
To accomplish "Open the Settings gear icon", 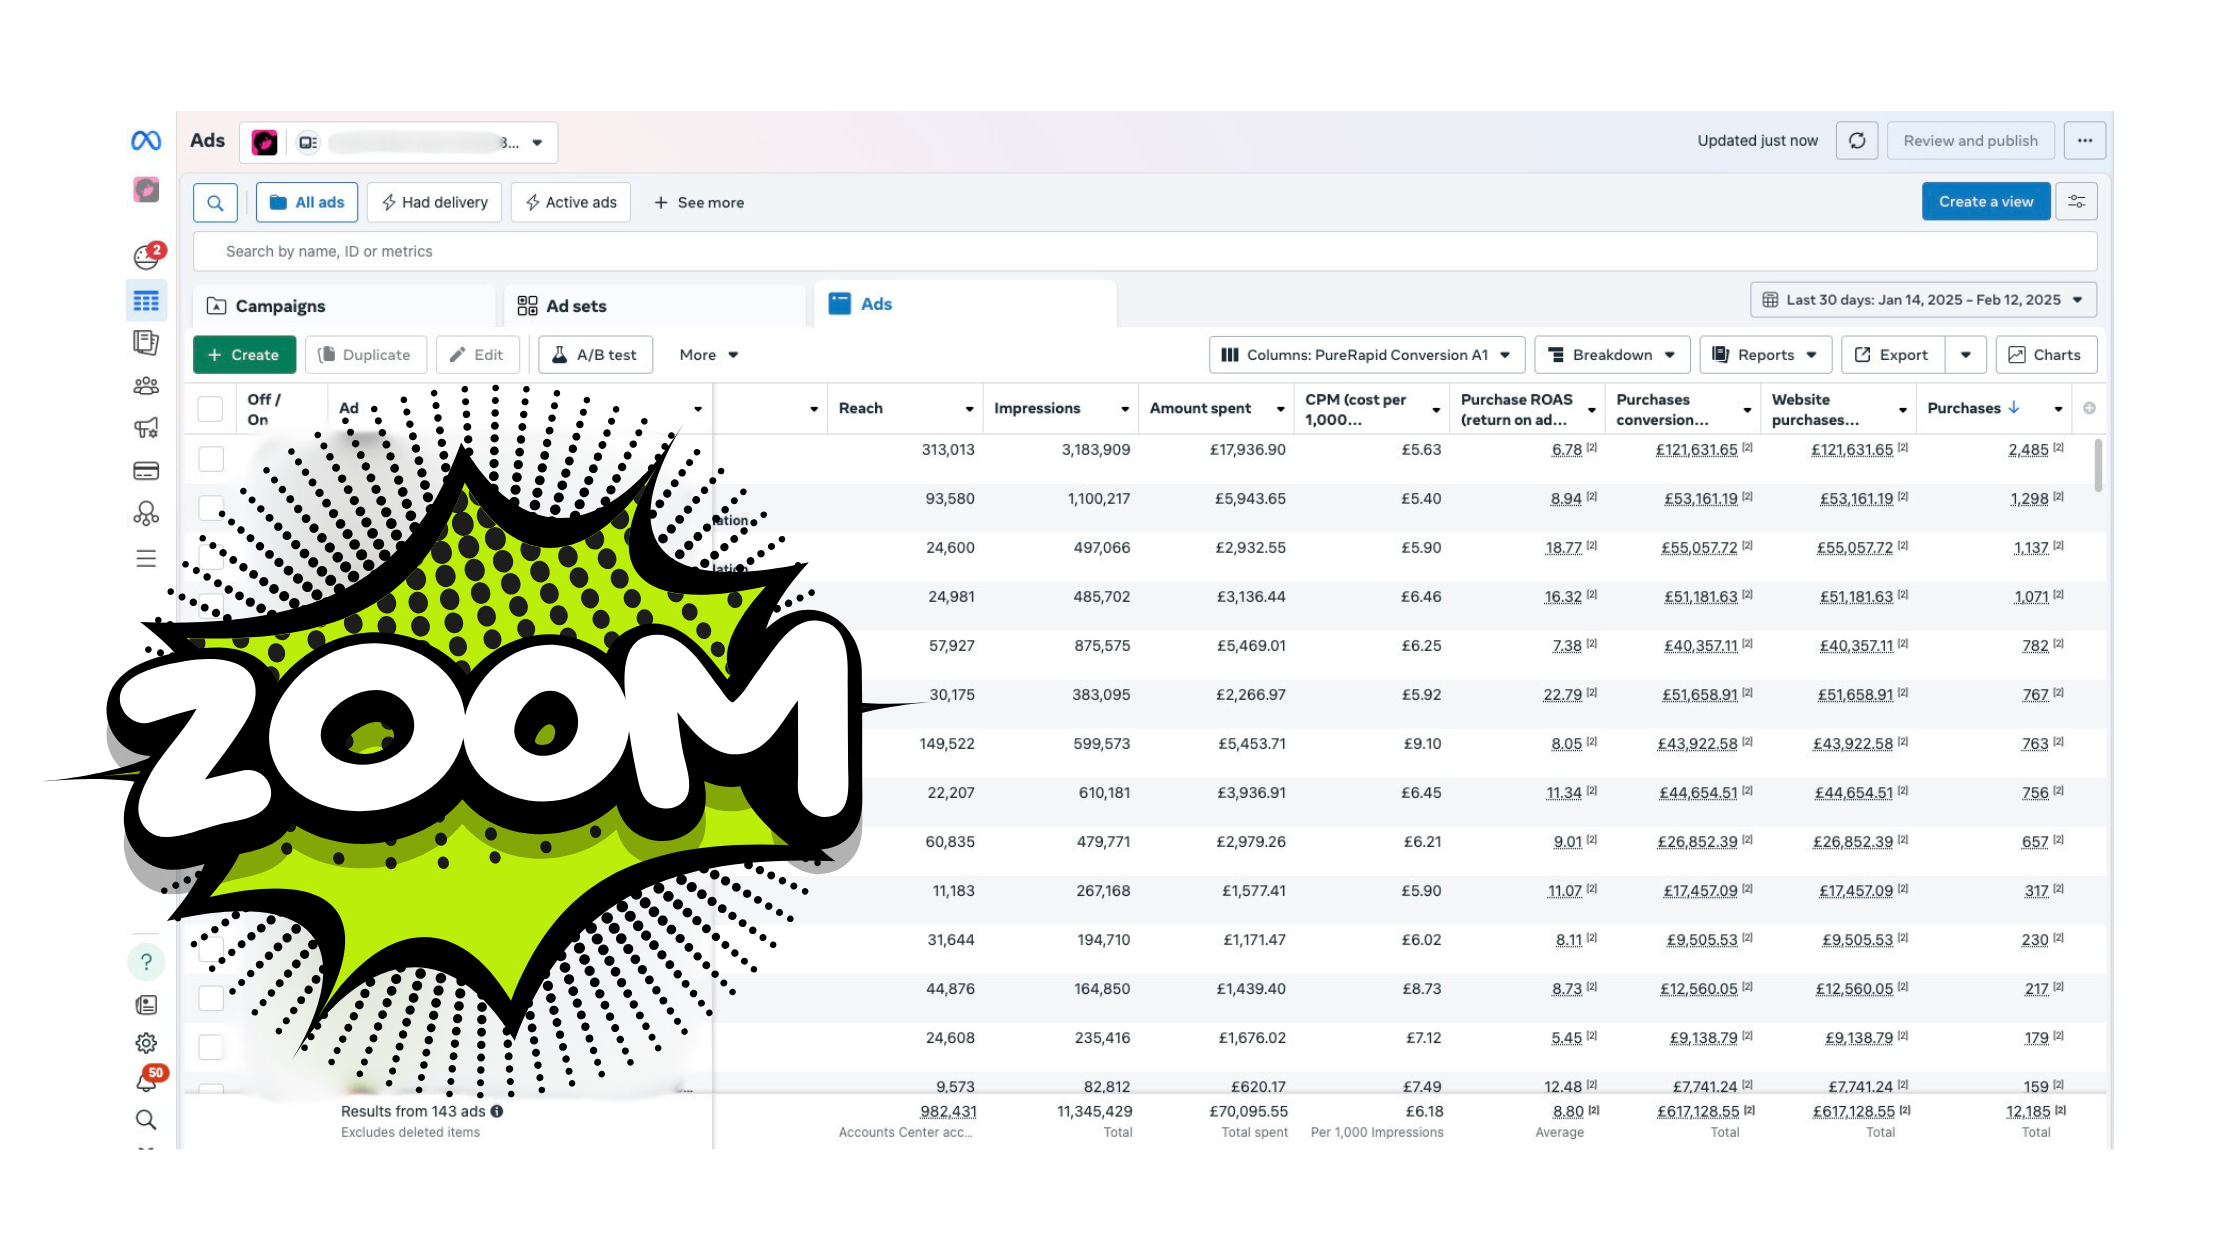I will [x=146, y=1044].
